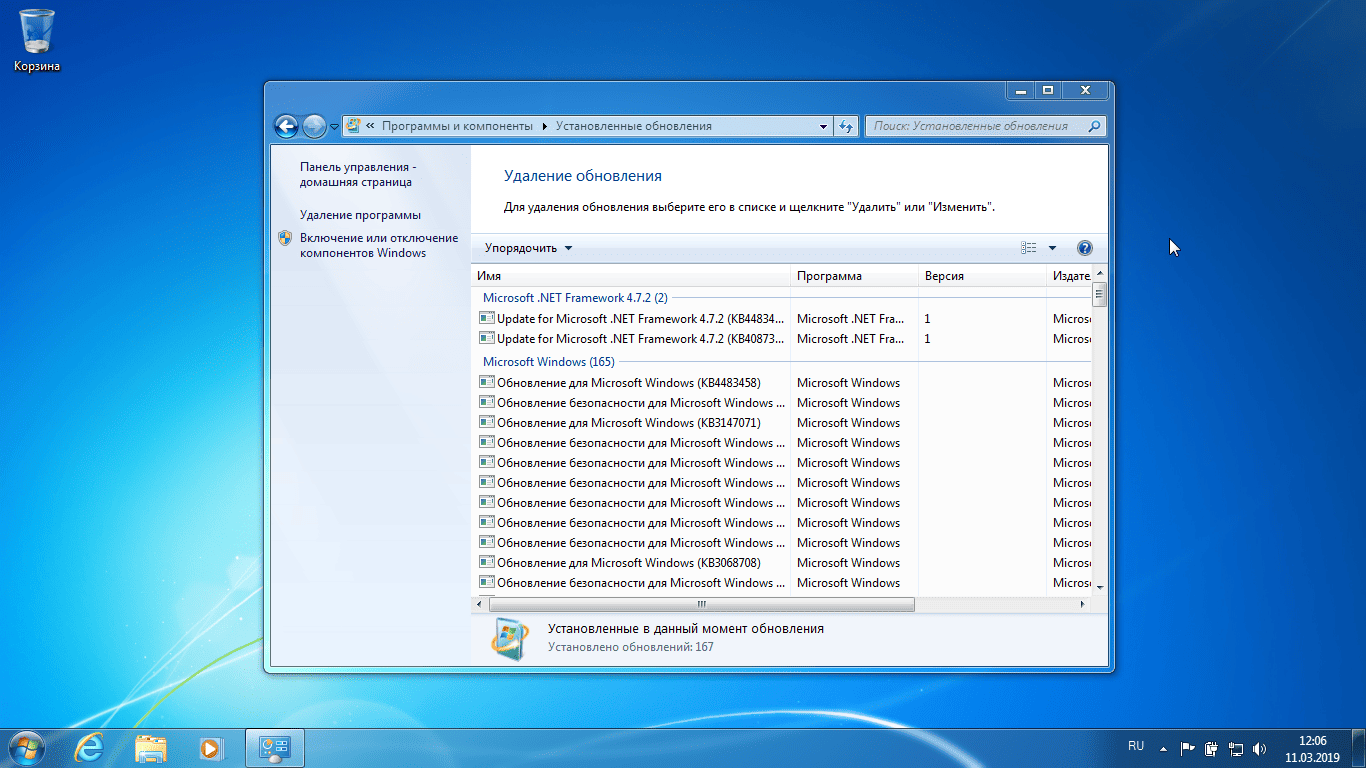Launch Internet Explorer from the taskbar
Viewport: 1366px width, 768px height.
(x=90, y=747)
